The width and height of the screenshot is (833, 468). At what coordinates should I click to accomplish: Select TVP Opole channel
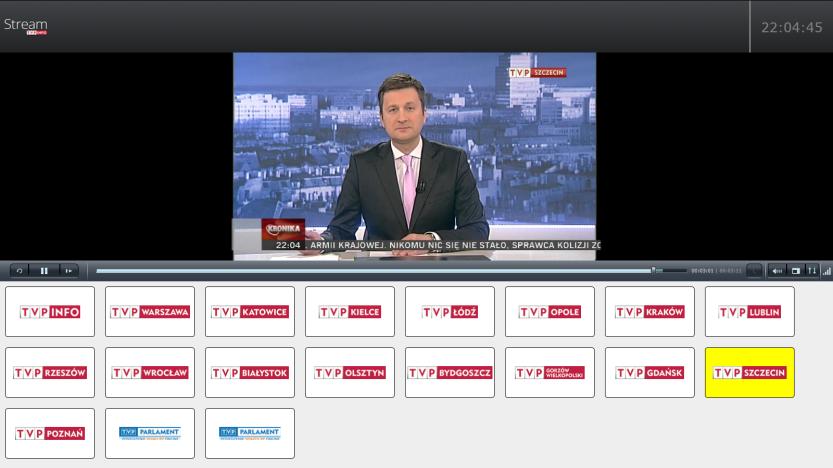(x=550, y=312)
